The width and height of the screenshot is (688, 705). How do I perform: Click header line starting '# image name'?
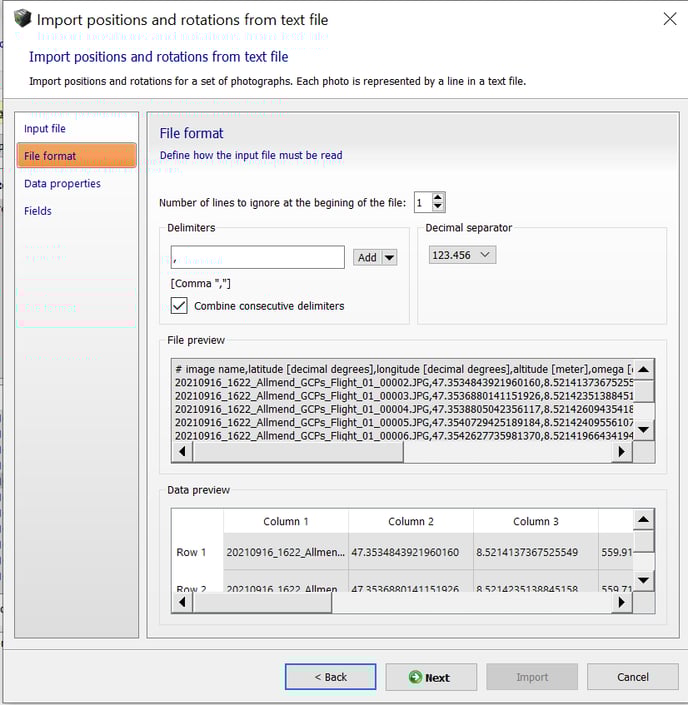point(404,370)
